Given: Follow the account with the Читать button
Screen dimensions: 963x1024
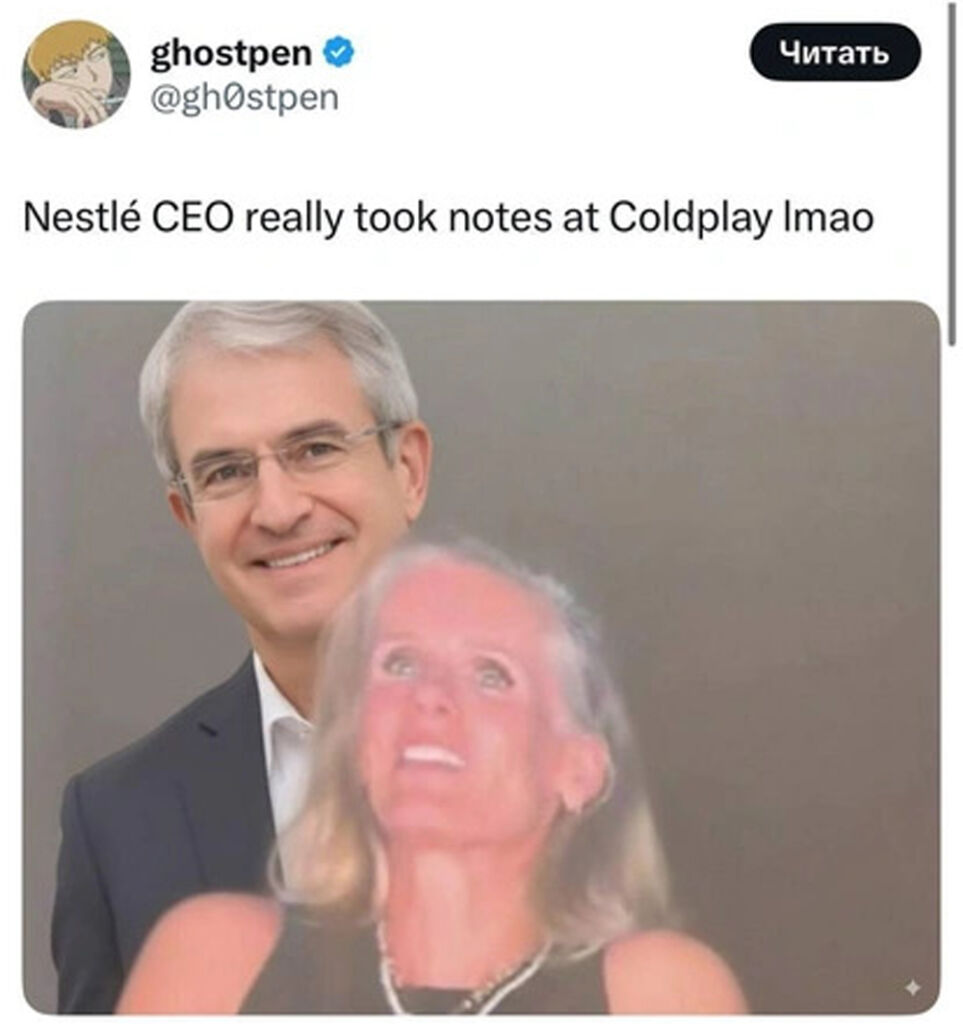Looking at the screenshot, I should 835,52.
